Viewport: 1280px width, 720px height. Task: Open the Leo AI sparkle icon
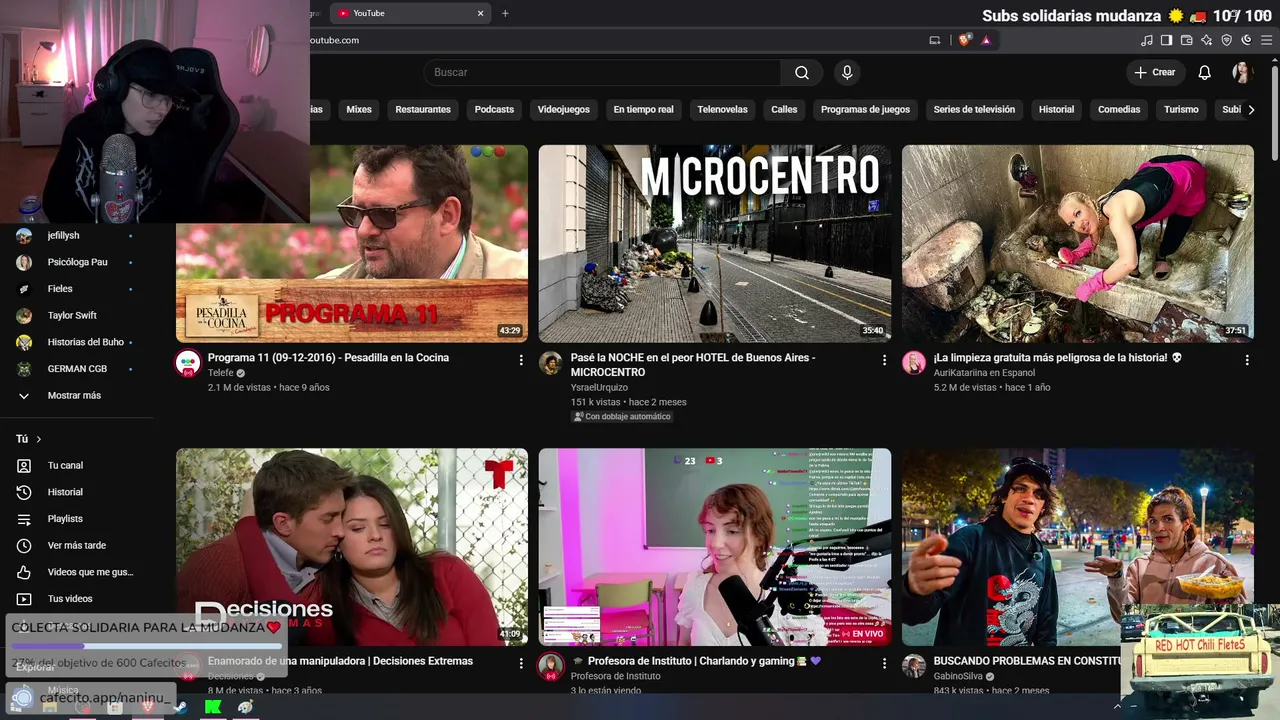point(1207,40)
